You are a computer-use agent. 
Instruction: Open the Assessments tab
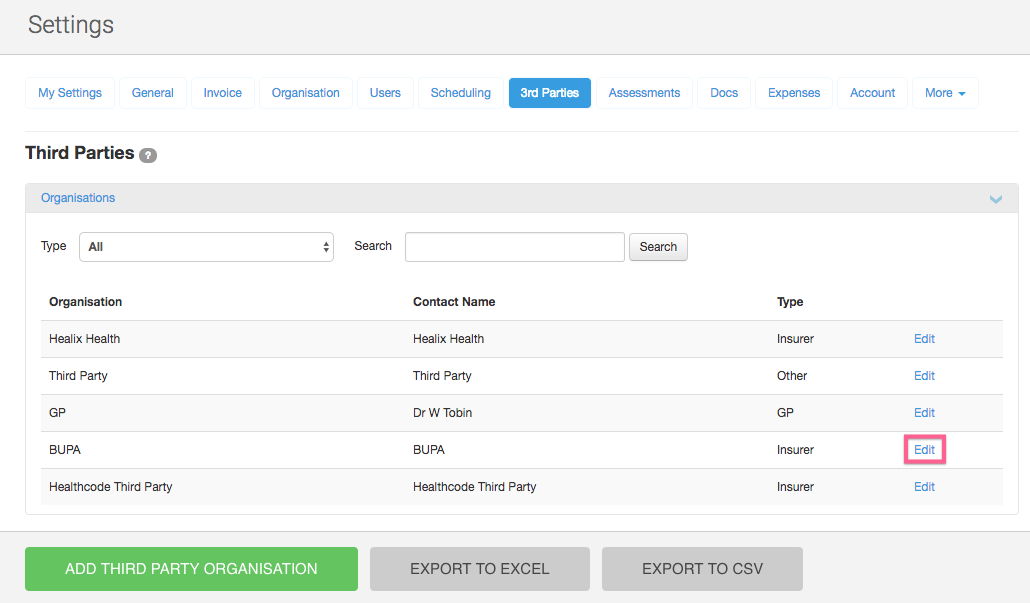pyautogui.click(x=644, y=93)
